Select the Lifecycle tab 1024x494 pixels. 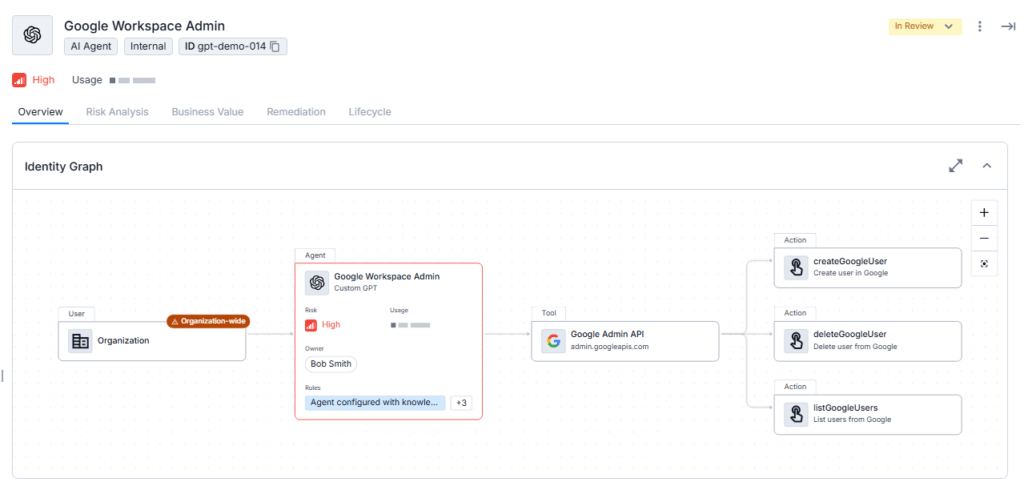click(369, 112)
